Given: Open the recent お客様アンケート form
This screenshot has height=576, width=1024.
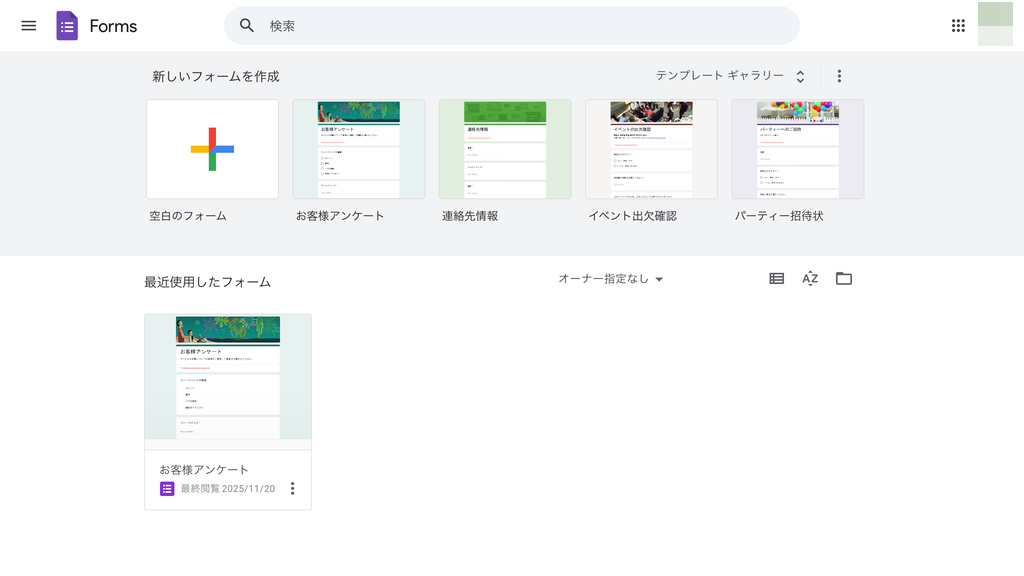Looking at the screenshot, I should (x=228, y=377).
